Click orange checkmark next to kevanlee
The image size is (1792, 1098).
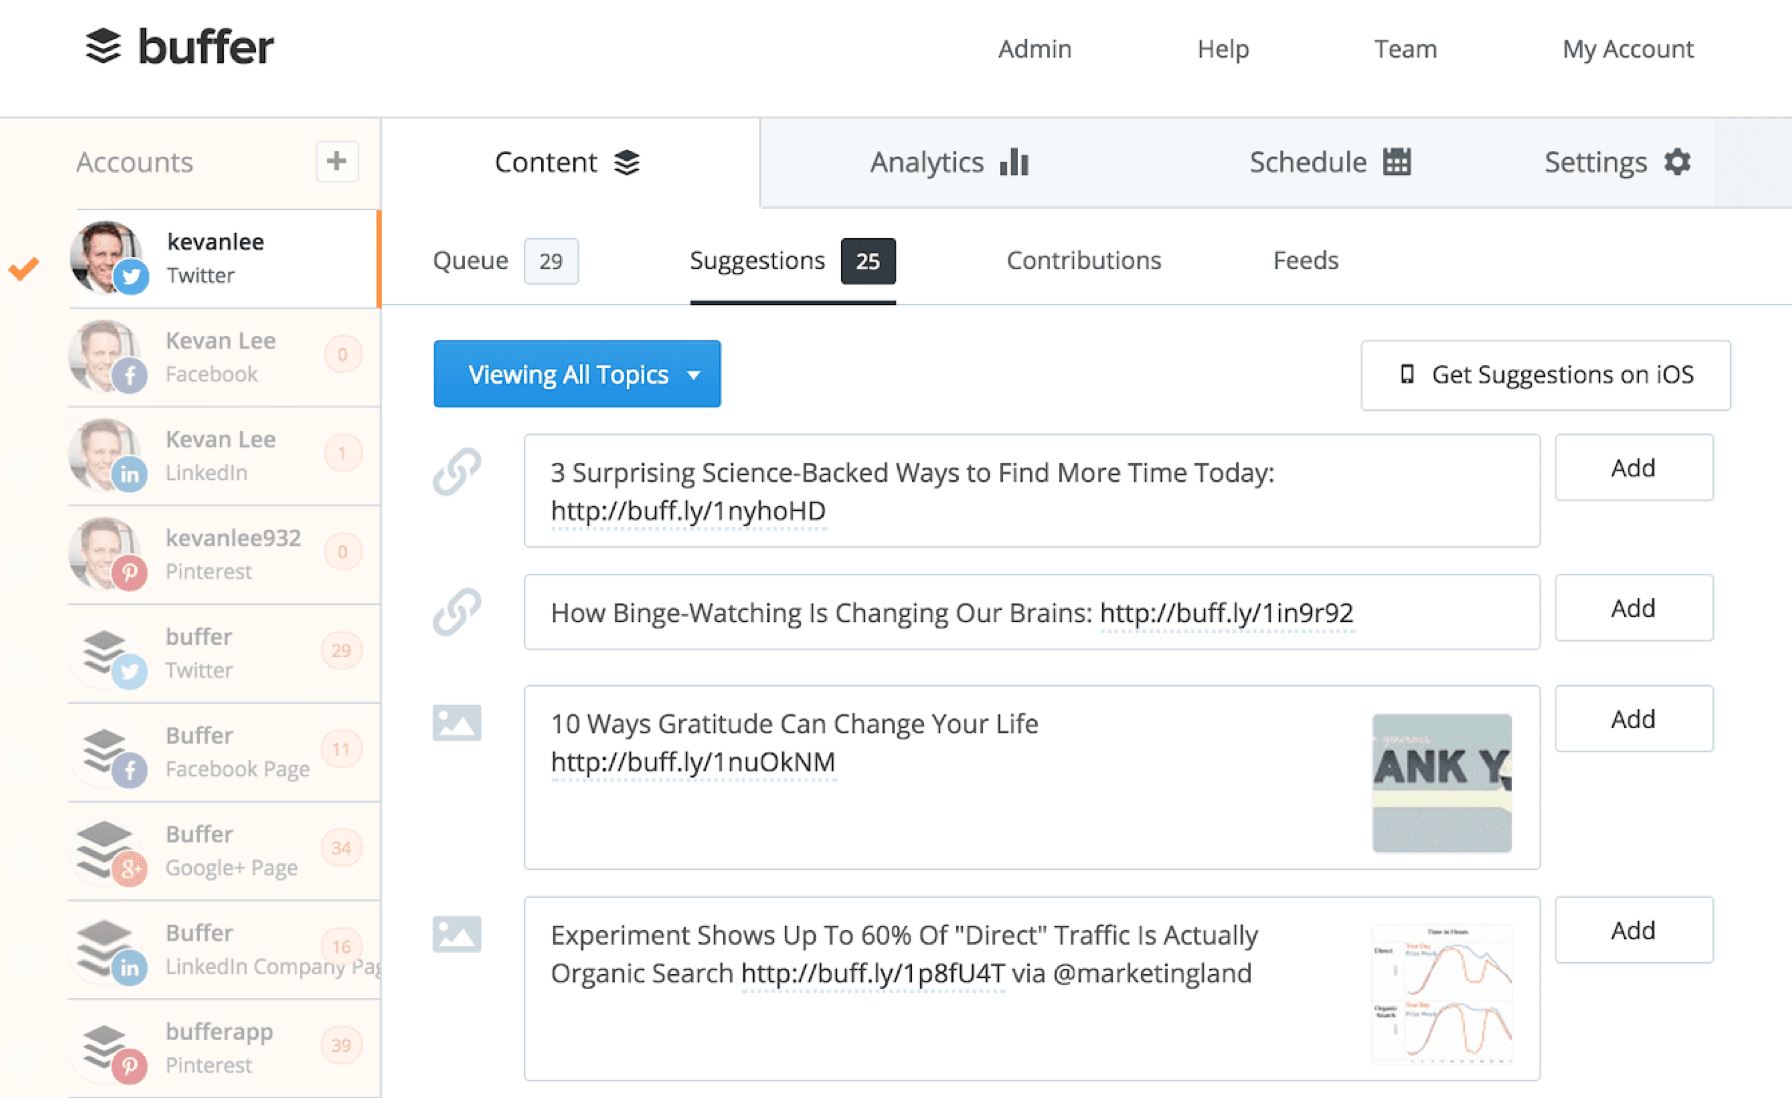(x=23, y=268)
